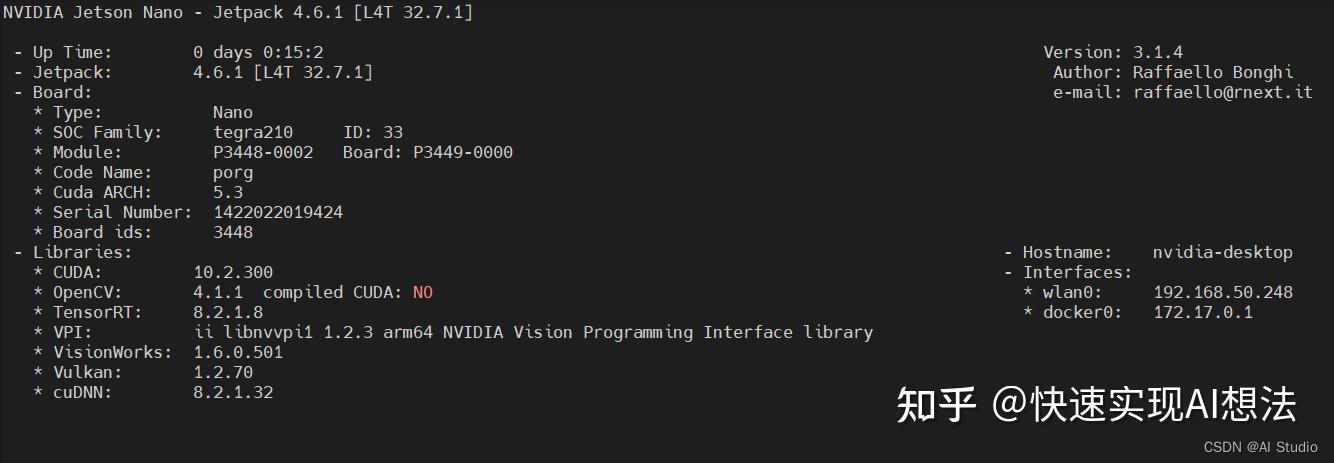Select the CUDA version 10.2.300
This screenshot has height=463, width=1334.
tap(233, 272)
